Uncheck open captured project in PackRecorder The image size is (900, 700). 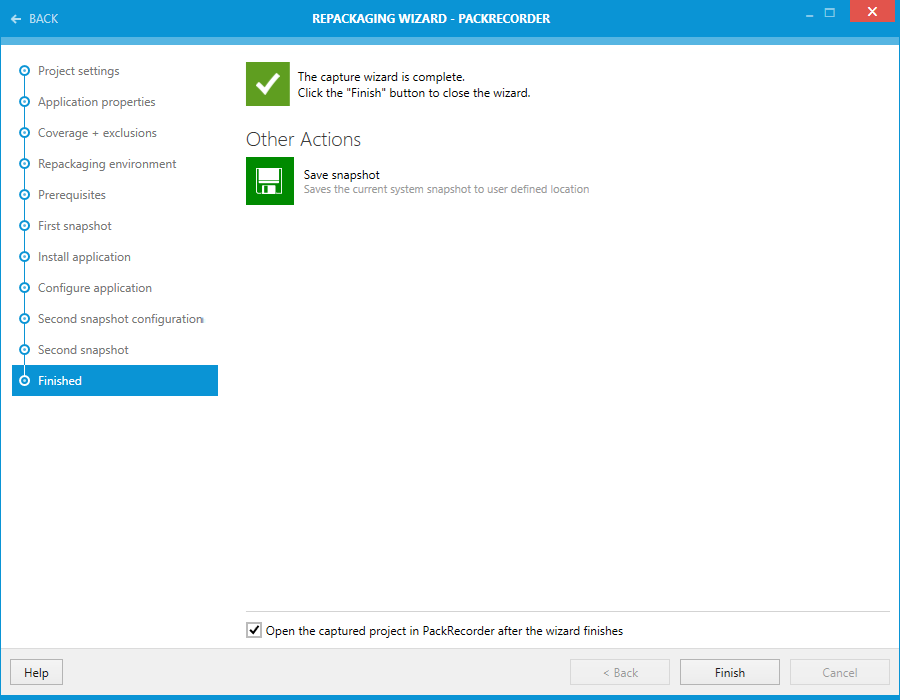(254, 630)
